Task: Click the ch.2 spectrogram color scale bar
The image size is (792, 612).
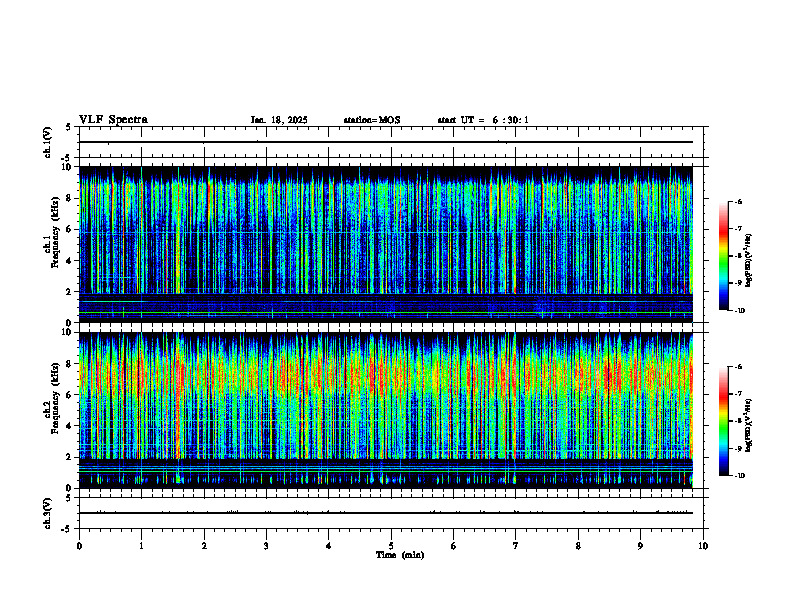Action: pyautogui.click(x=723, y=421)
